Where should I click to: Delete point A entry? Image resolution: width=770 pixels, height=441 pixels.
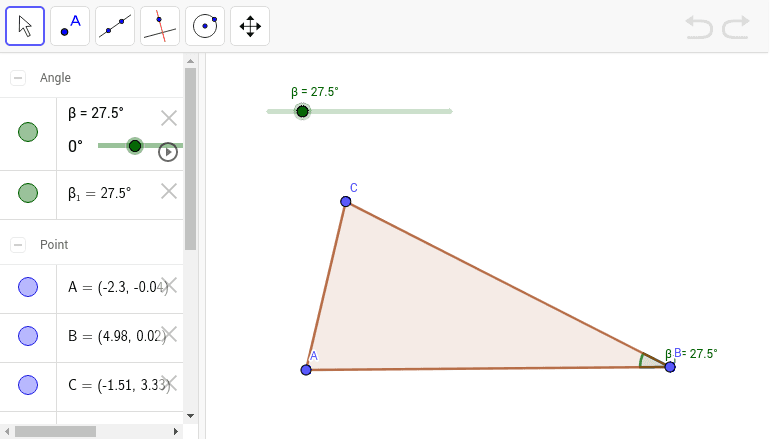[170, 285]
